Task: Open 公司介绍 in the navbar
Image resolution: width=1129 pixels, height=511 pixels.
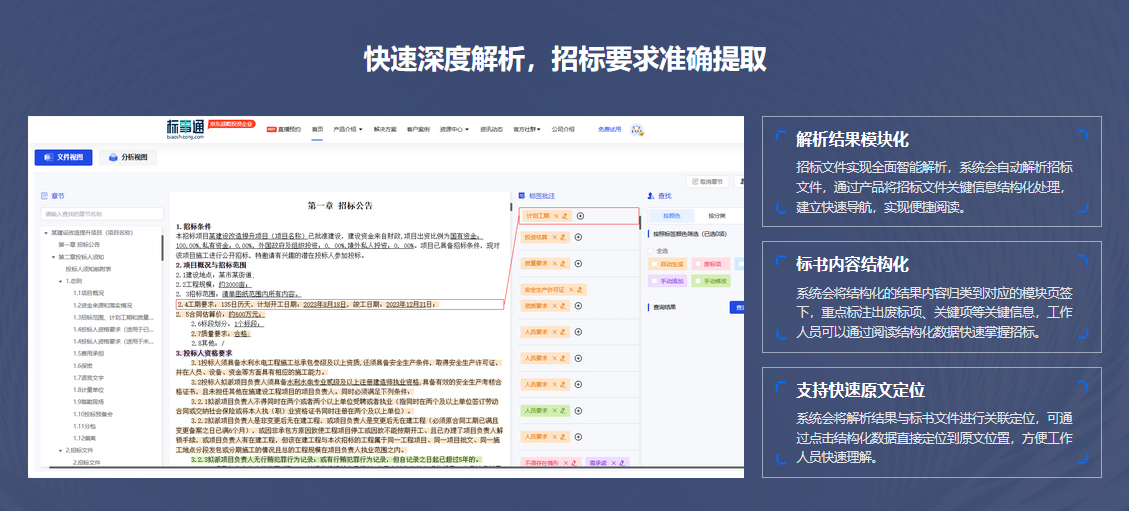Action: [564, 130]
